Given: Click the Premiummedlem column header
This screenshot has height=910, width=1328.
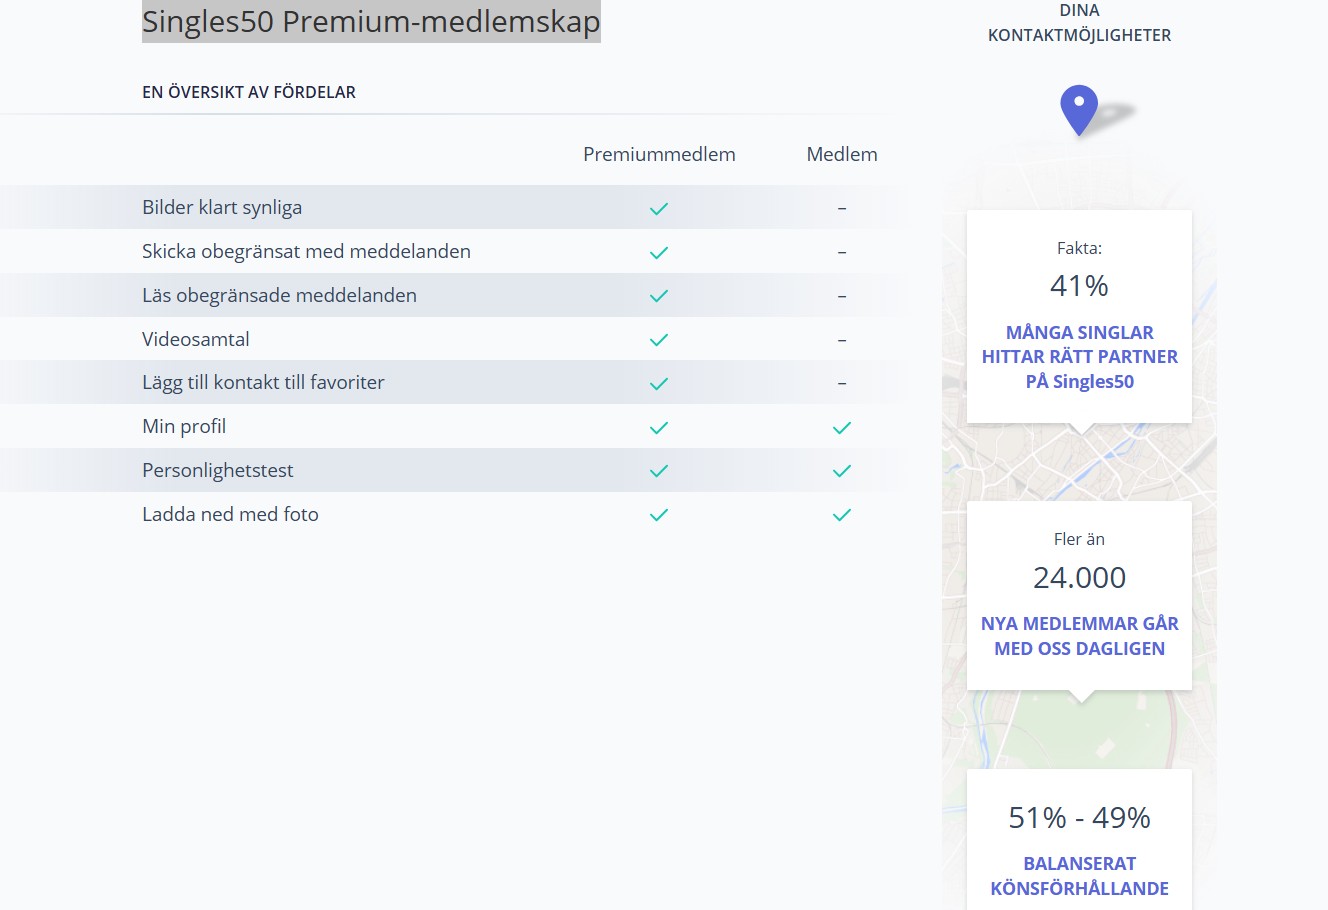Looking at the screenshot, I should click(659, 154).
